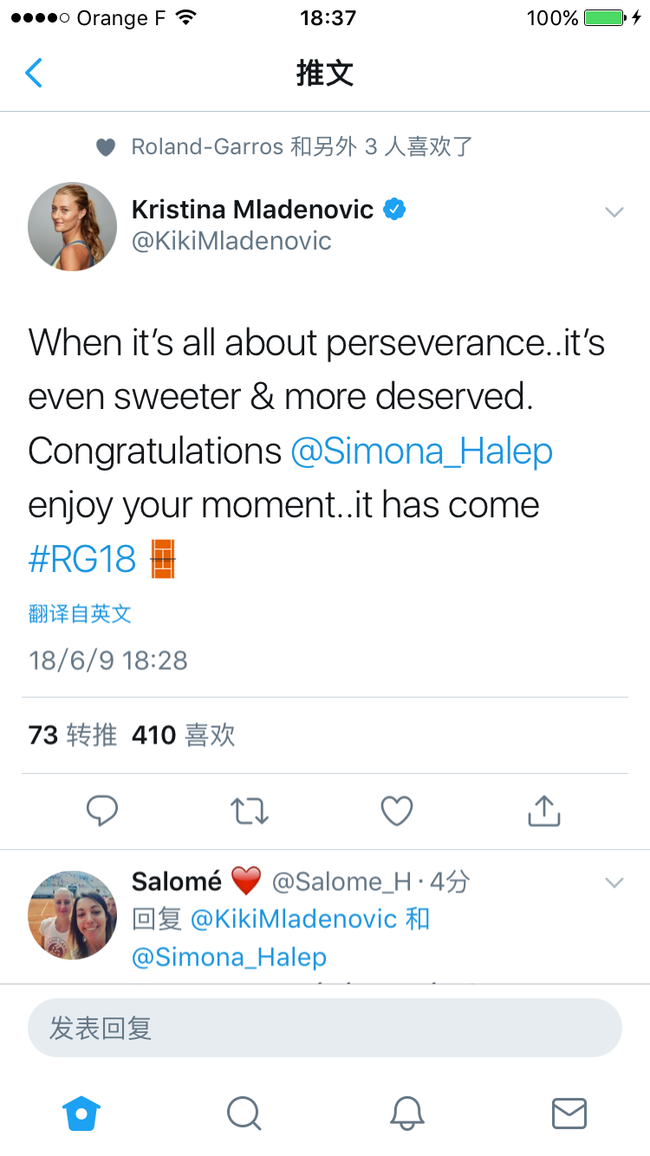Open reply bubble icon under tweet
The width and height of the screenshot is (650, 1156).
(102, 810)
